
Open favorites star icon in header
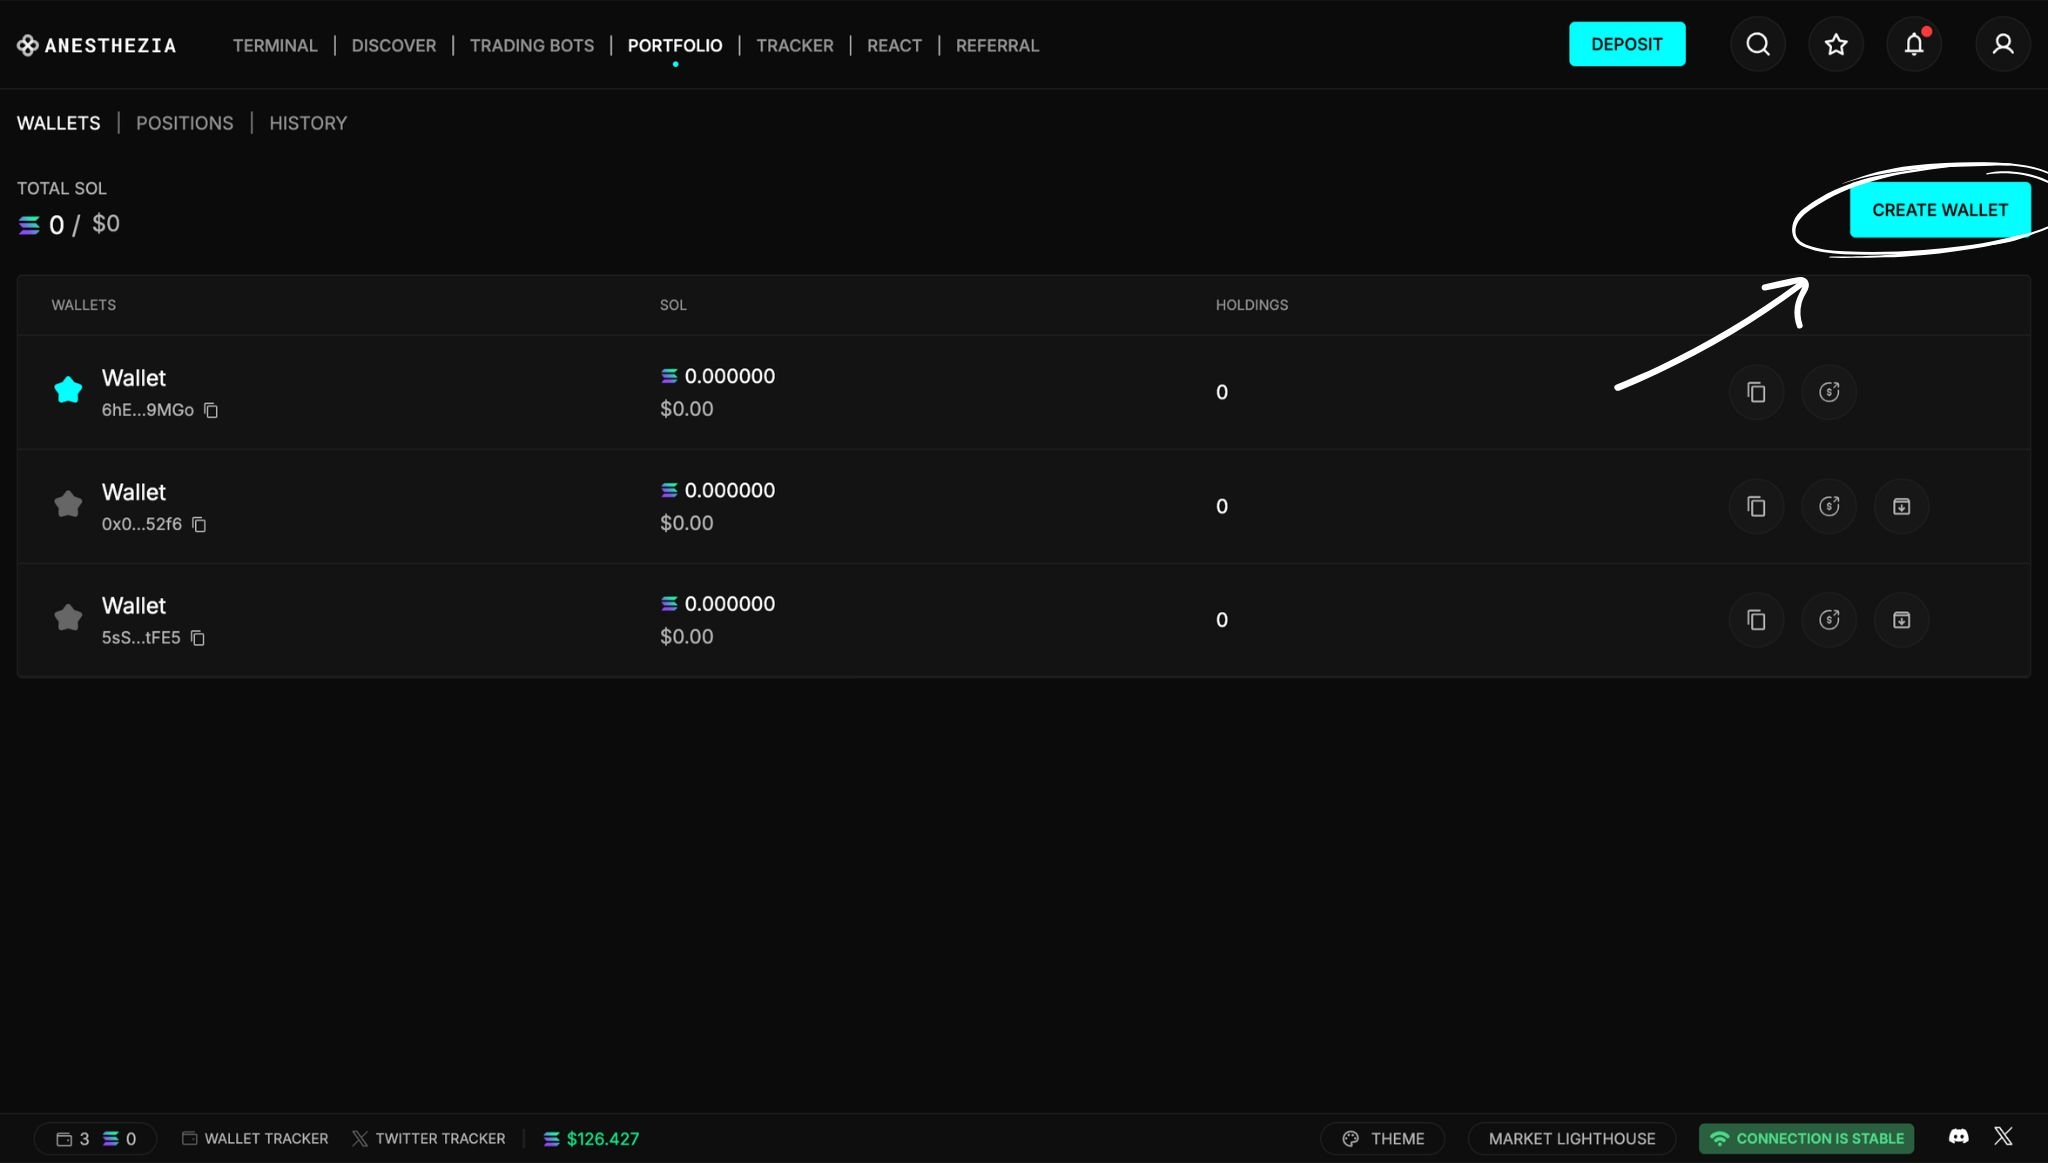tap(1835, 44)
